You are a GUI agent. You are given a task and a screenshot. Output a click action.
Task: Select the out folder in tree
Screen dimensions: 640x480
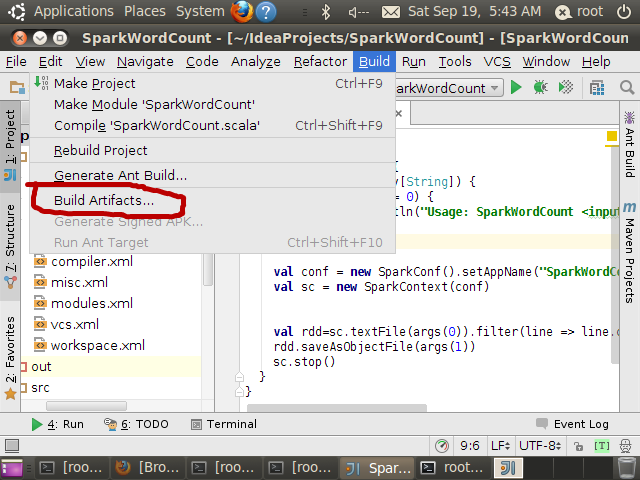click(41, 367)
